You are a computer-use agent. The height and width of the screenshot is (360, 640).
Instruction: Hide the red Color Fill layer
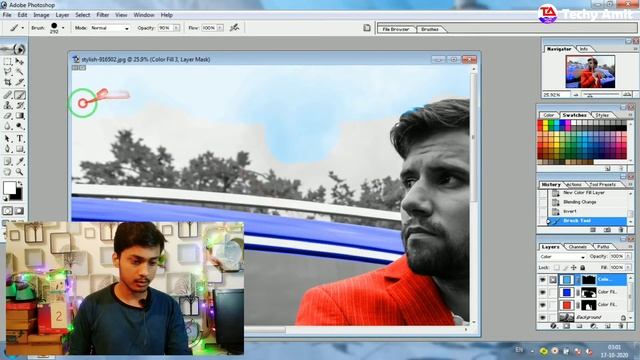coord(542,304)
